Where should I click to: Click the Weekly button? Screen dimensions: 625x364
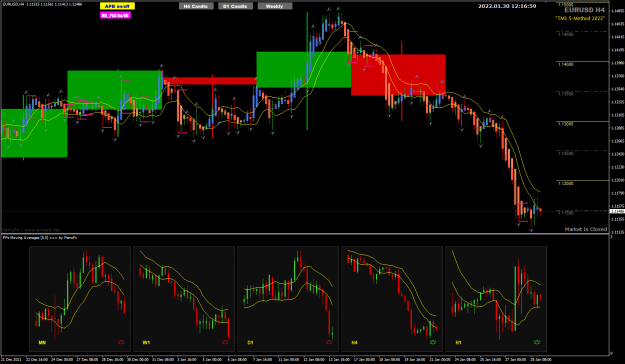click(275, 6)
